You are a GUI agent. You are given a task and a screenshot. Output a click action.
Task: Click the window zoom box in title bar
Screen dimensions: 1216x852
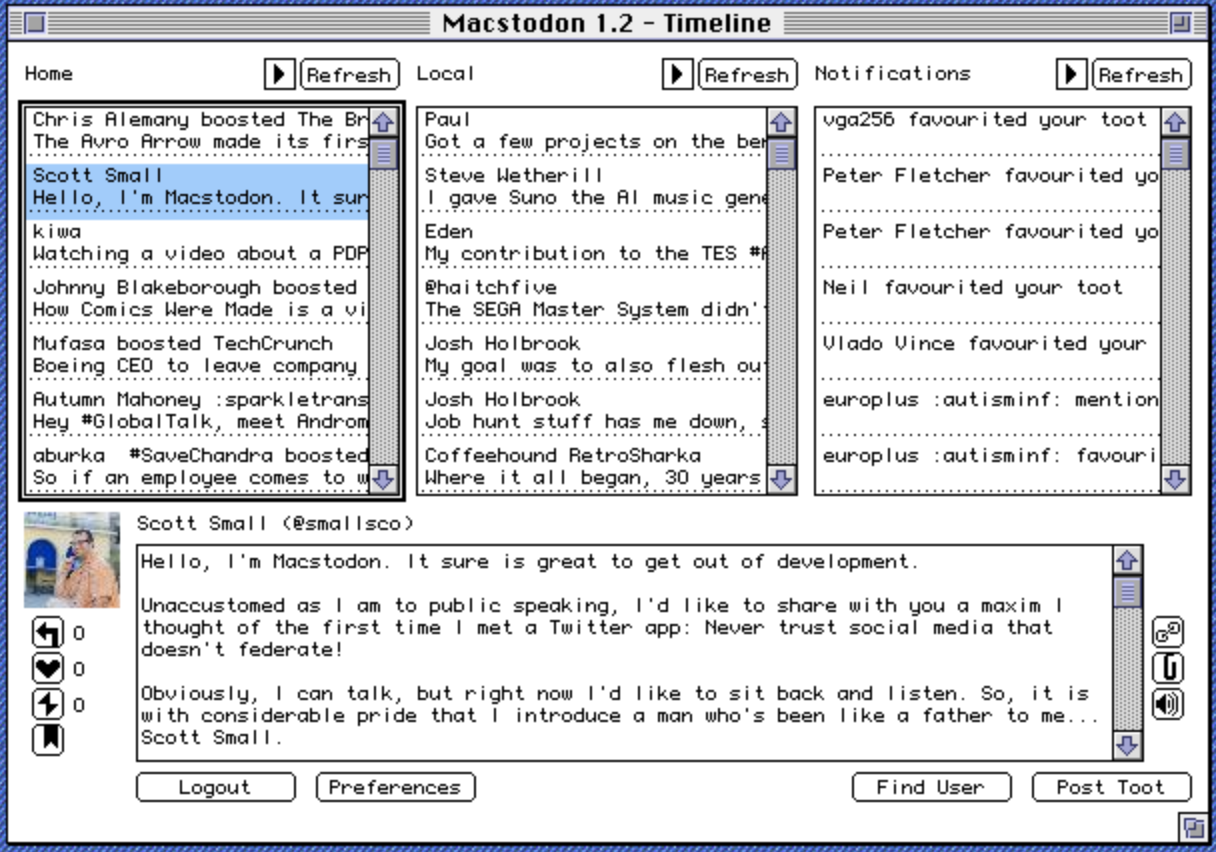tap(1181, 22)
